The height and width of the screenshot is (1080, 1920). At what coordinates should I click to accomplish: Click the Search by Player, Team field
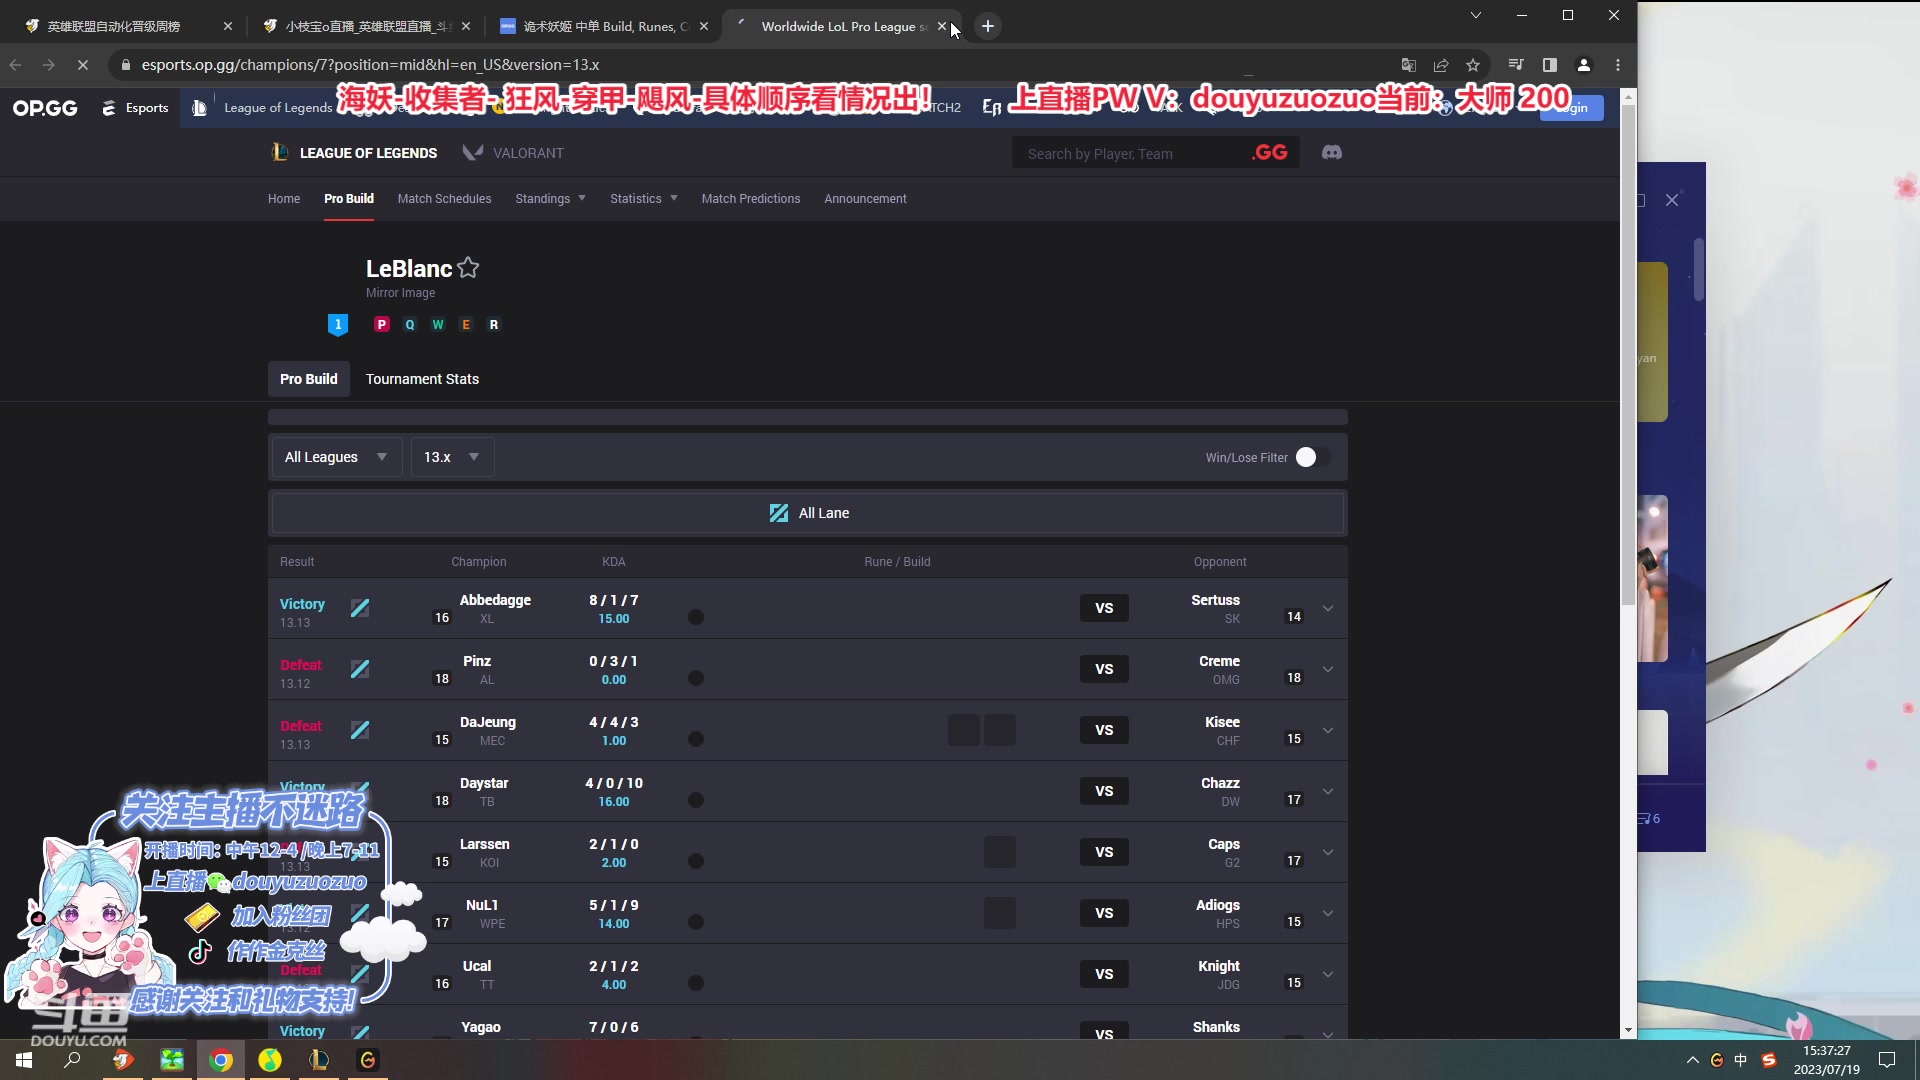(1128, 153)
